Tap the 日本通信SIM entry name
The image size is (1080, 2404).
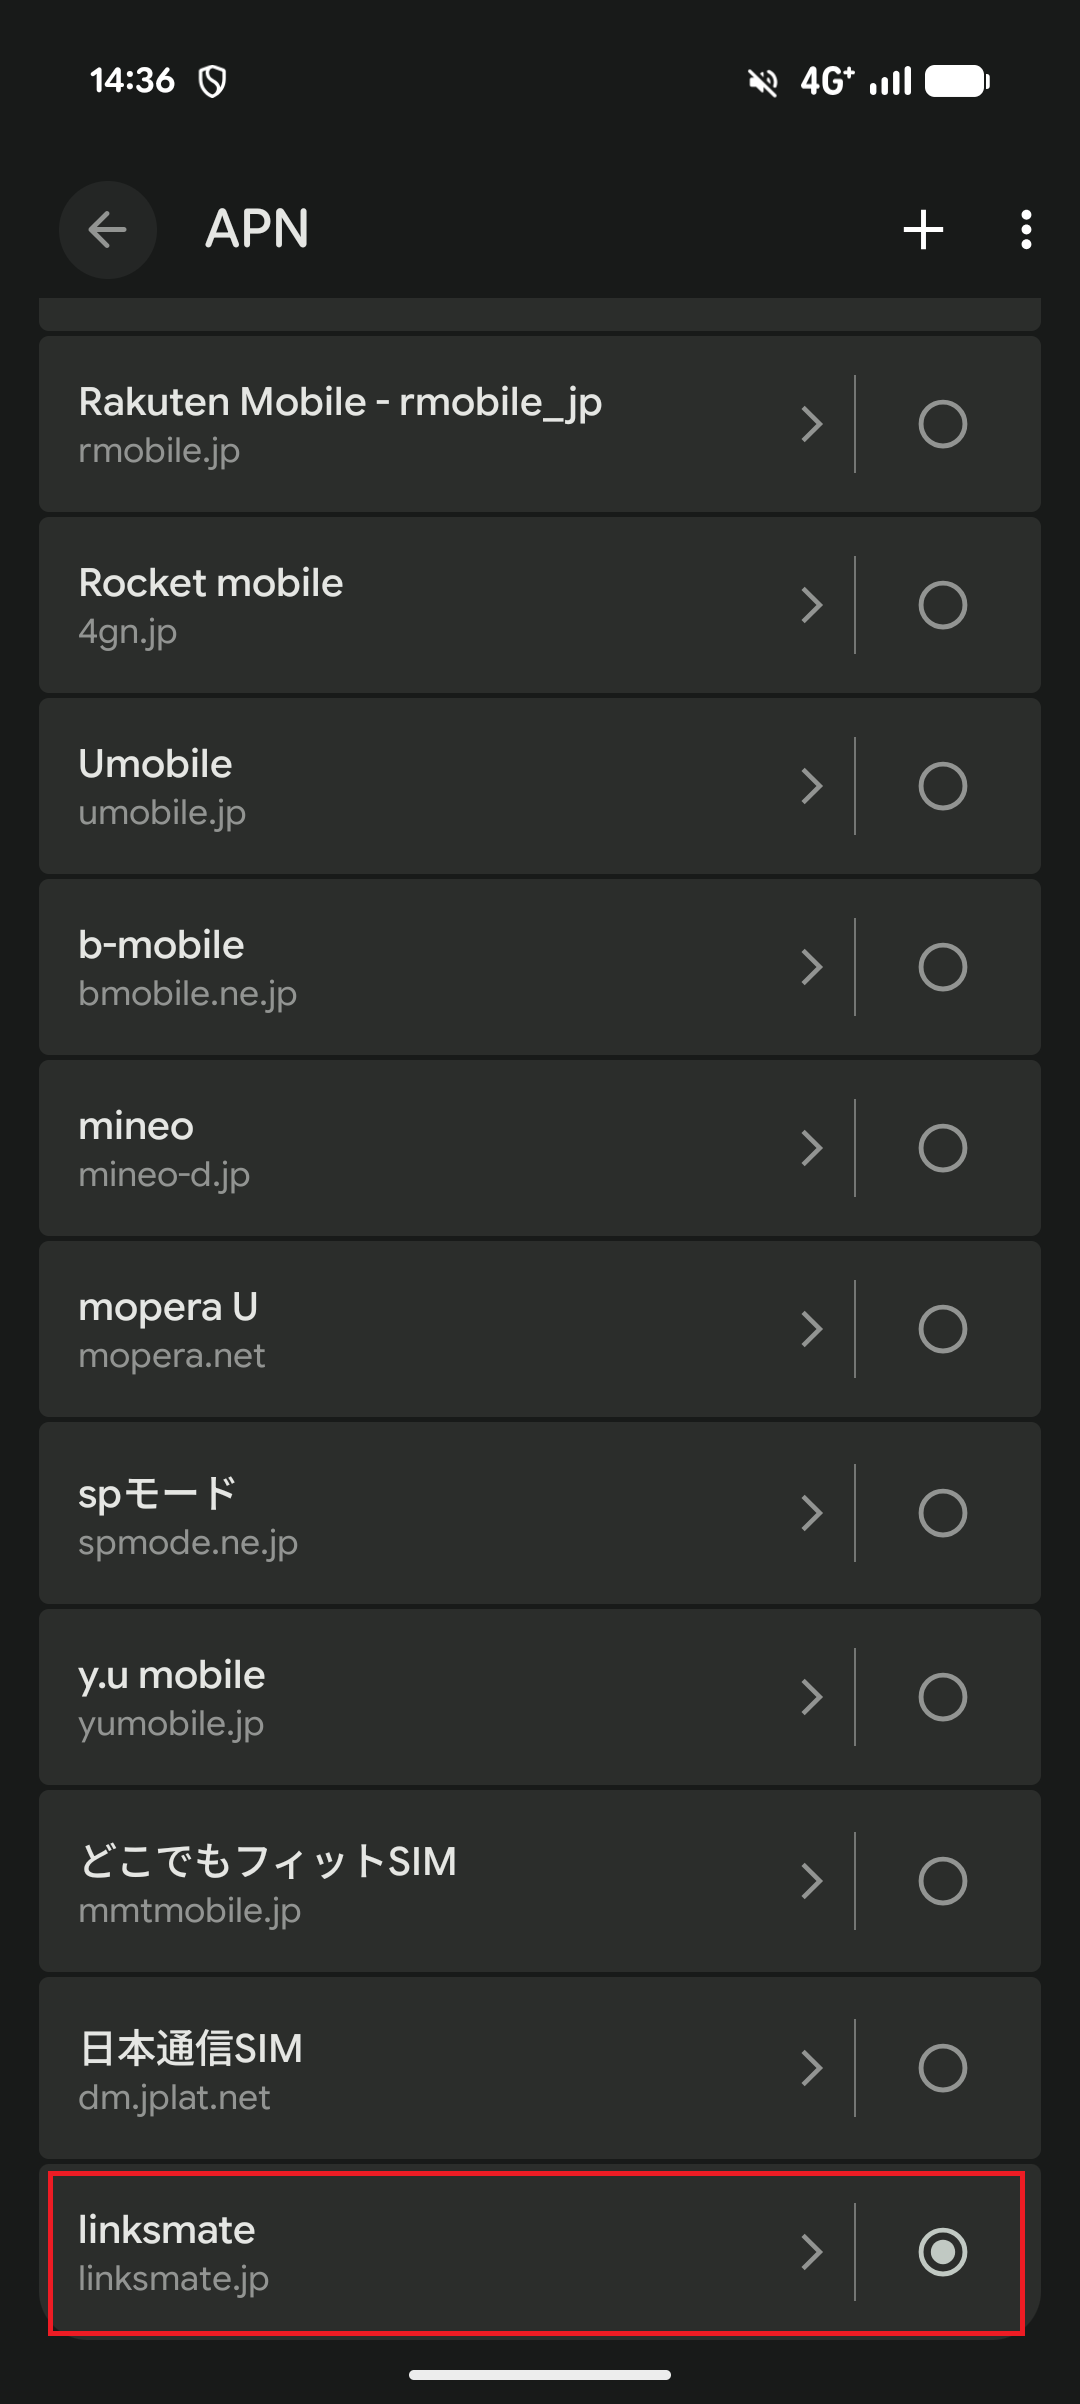click(191, 2049)
